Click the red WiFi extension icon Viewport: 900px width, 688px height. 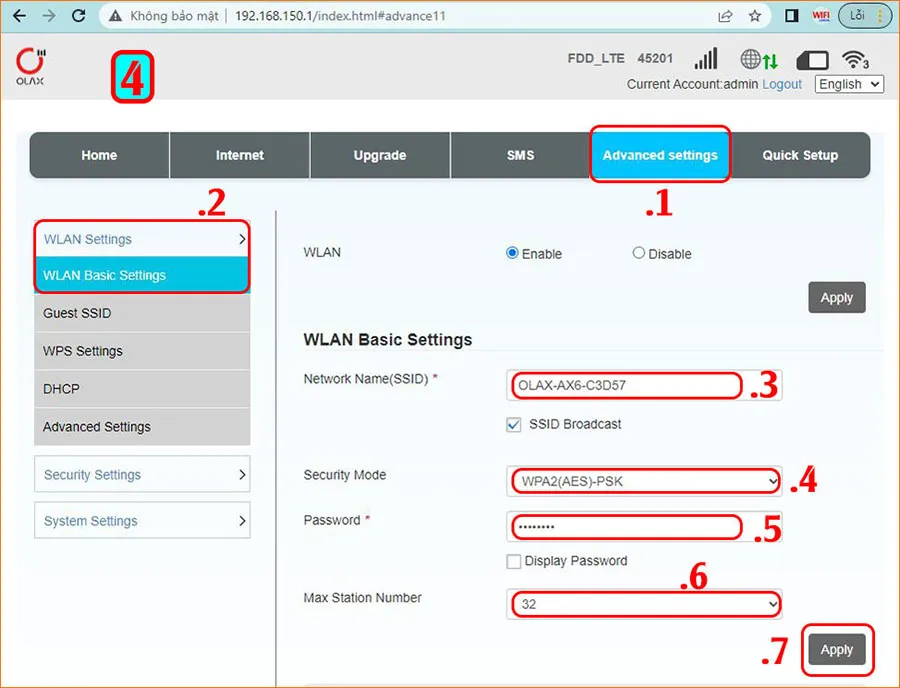821,16
